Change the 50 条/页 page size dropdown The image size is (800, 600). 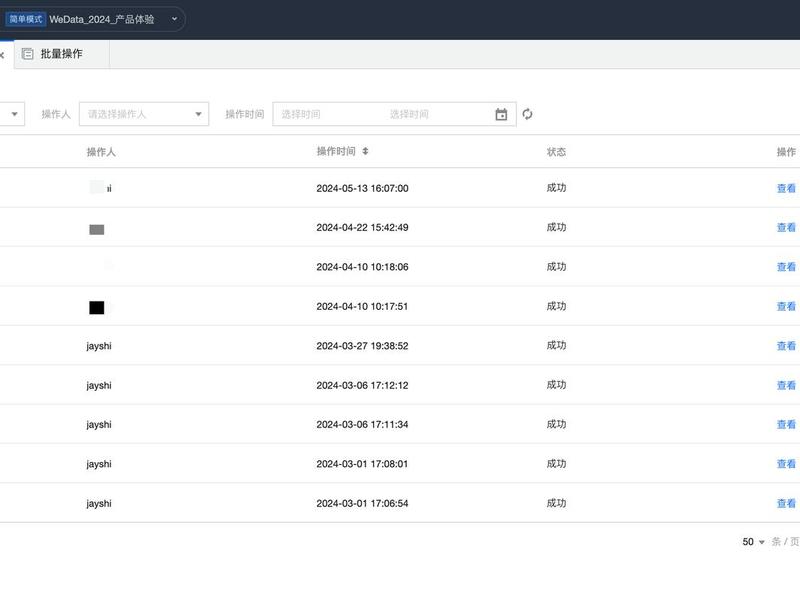(x=753, y=541)
